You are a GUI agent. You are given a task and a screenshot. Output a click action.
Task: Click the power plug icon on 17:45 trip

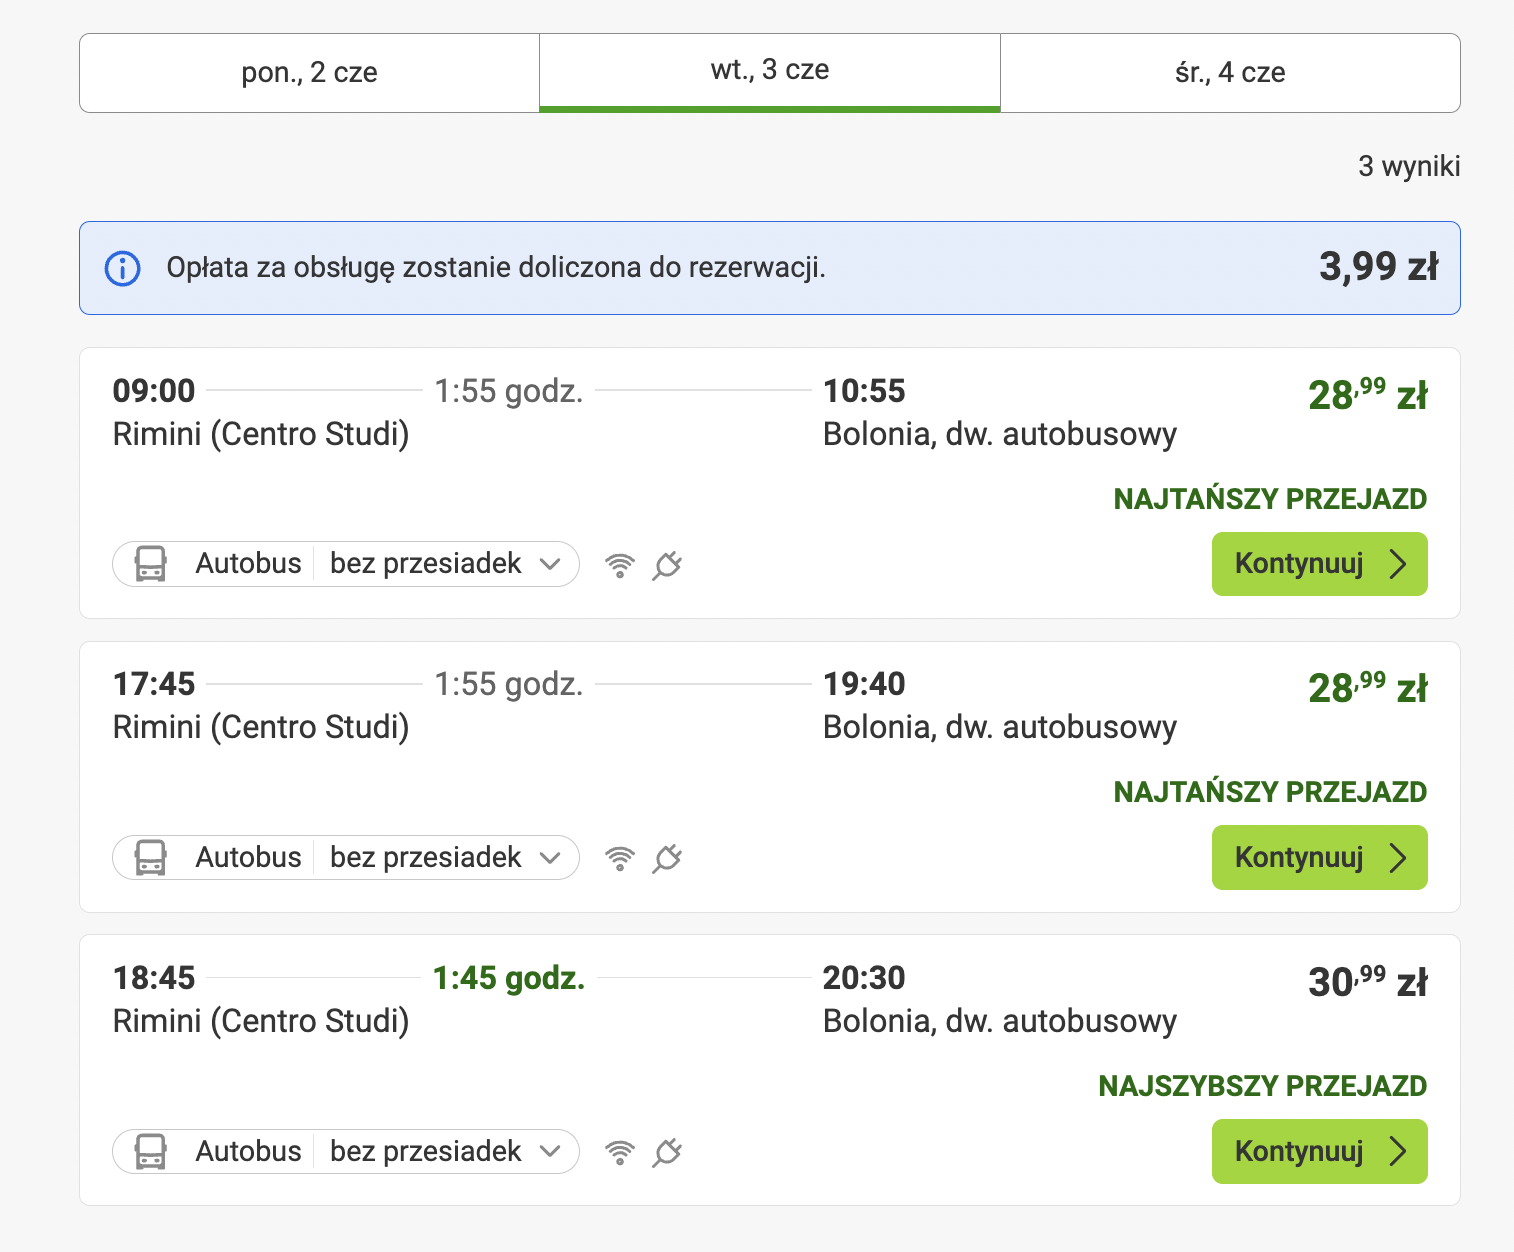[x=667, y=859]
